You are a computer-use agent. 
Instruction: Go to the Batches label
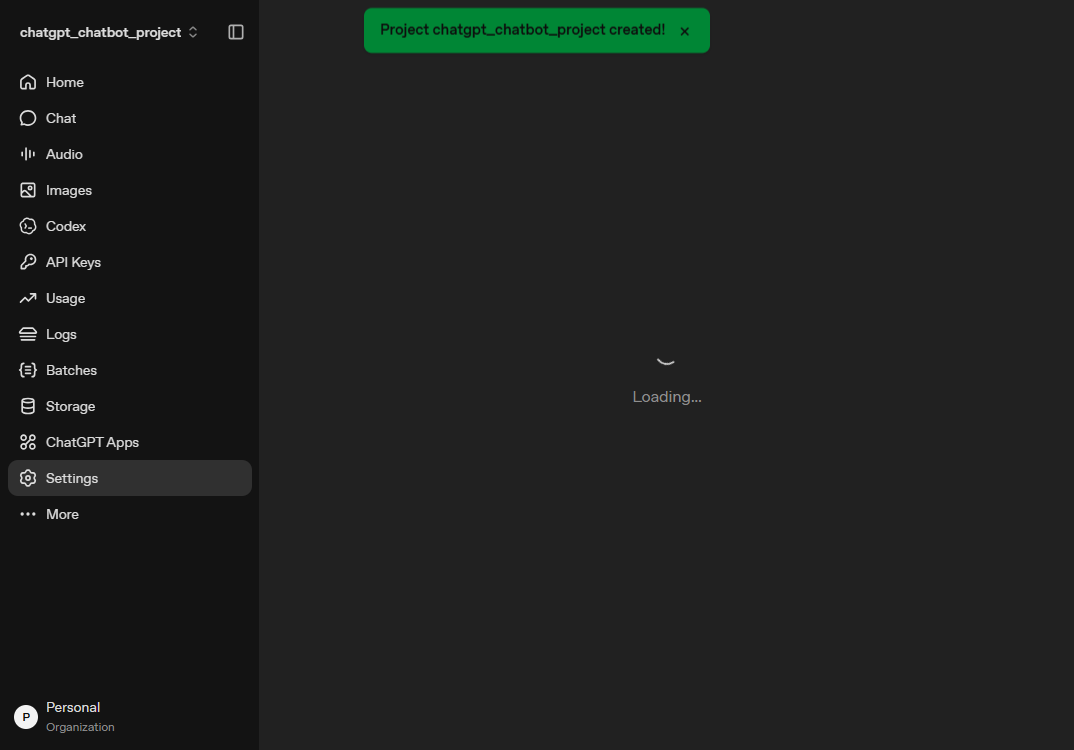click(x=71, y=371)
